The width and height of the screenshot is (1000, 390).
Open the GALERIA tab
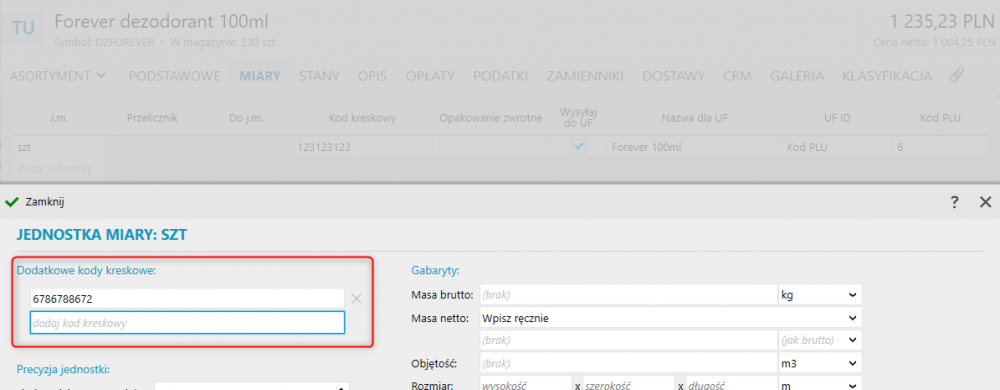(x=797, y=76)
